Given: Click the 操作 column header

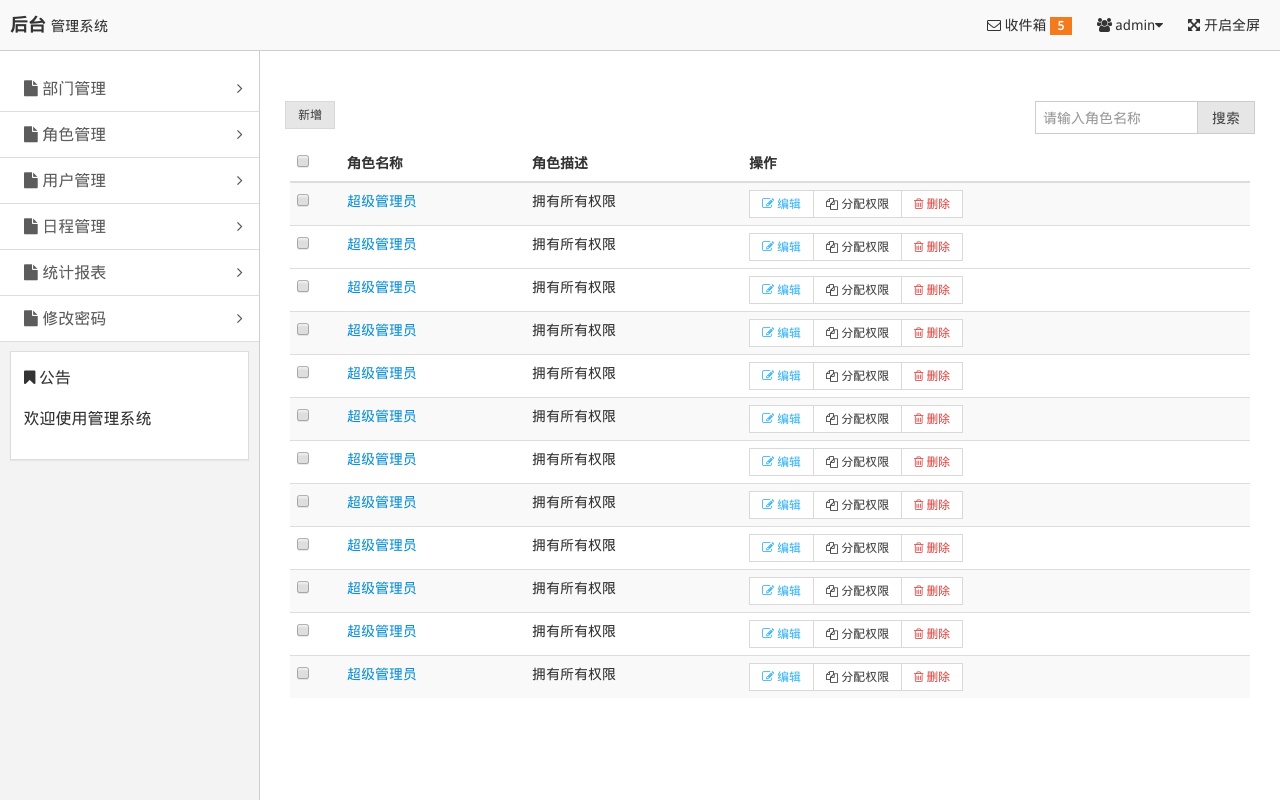Looking at the screenshot, I should [x=763, y=163].
